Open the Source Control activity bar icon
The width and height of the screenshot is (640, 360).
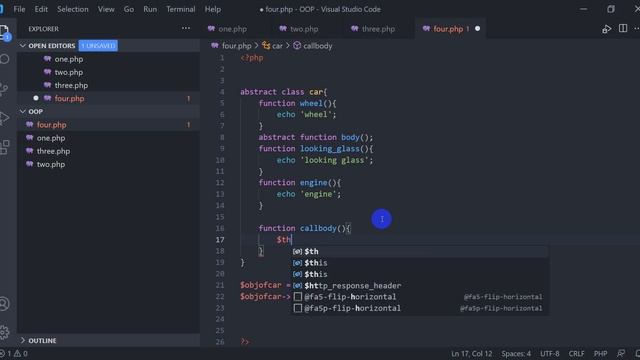tap(4, 89)
